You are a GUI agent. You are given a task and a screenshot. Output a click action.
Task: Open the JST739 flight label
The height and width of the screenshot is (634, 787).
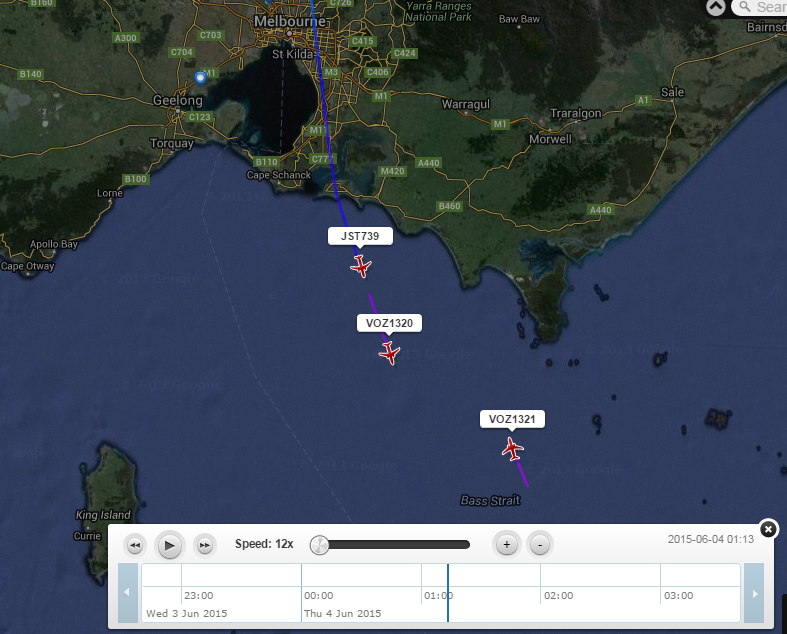point(360,236)
